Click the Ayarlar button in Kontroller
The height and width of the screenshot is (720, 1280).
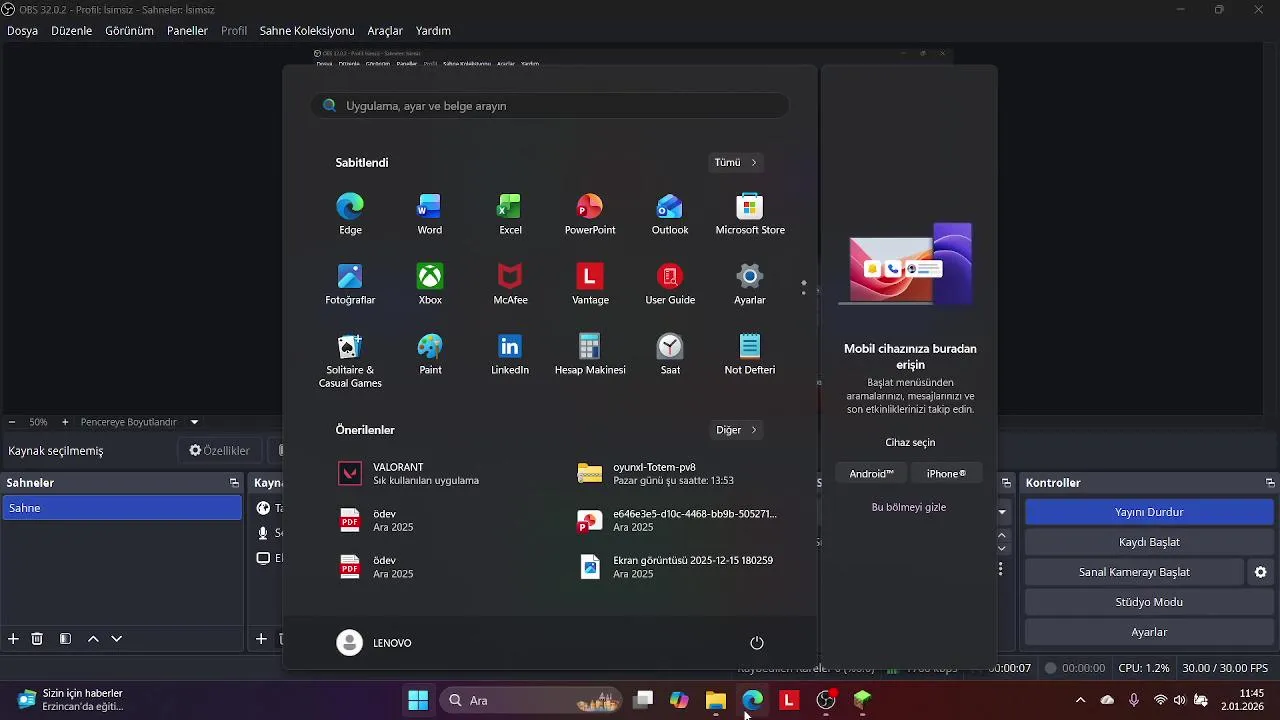1149,632
